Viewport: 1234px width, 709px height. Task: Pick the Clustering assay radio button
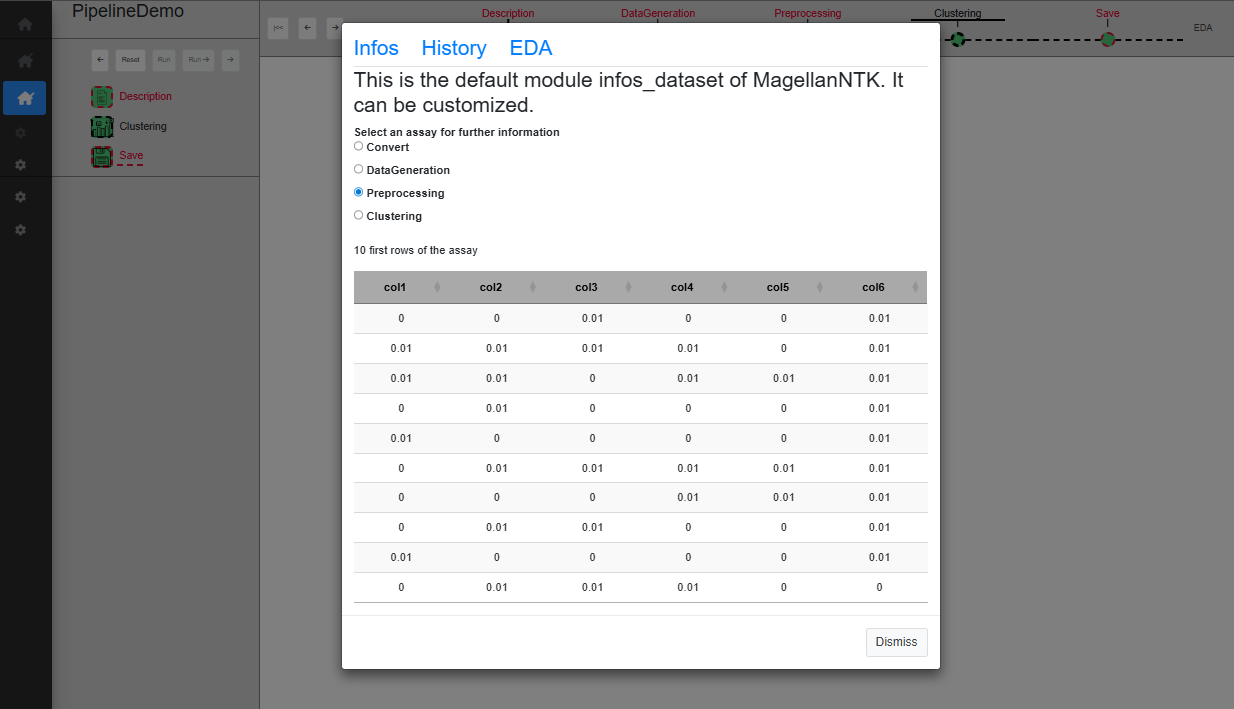pos(359,215)
